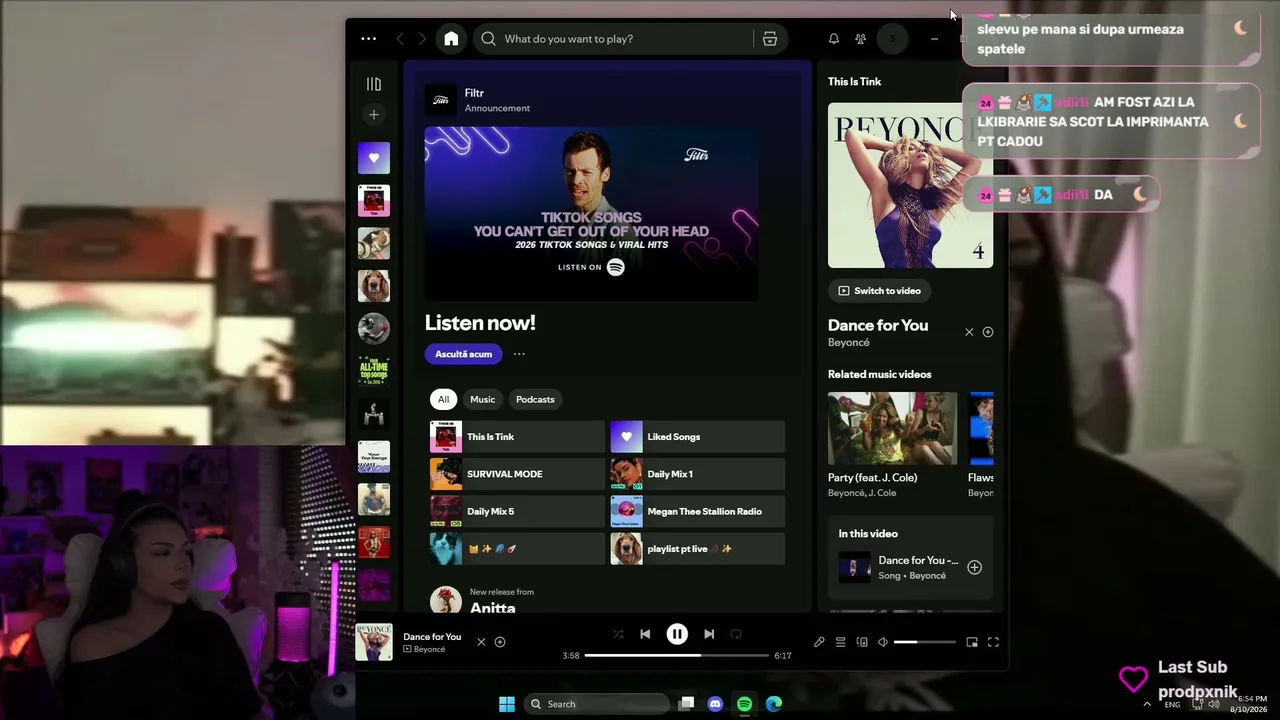Skip to the previous track
Screen dimensions: 1280x720
tap(645, 634)
